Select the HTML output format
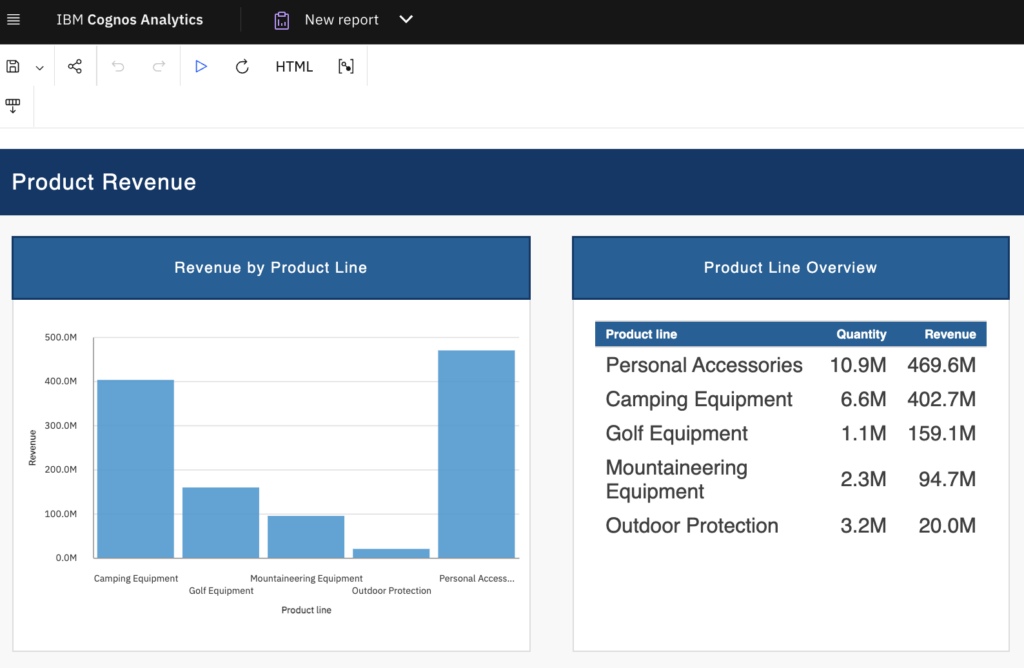 click(294, 67)
